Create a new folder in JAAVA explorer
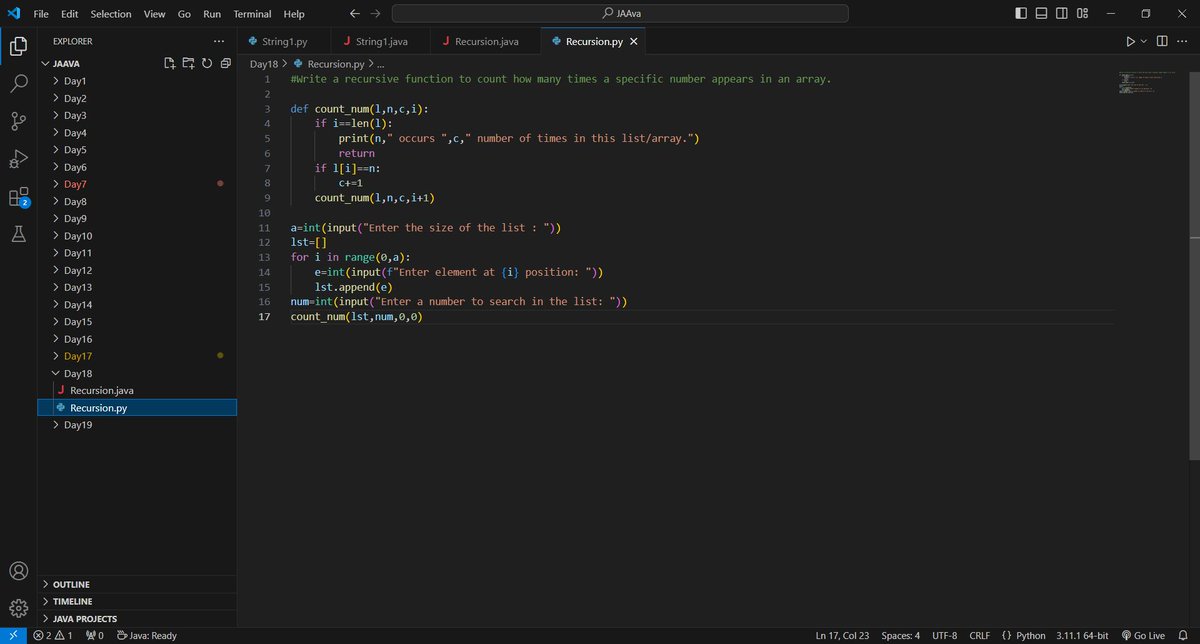This screenshot has width=1200, height=644. 189,63
